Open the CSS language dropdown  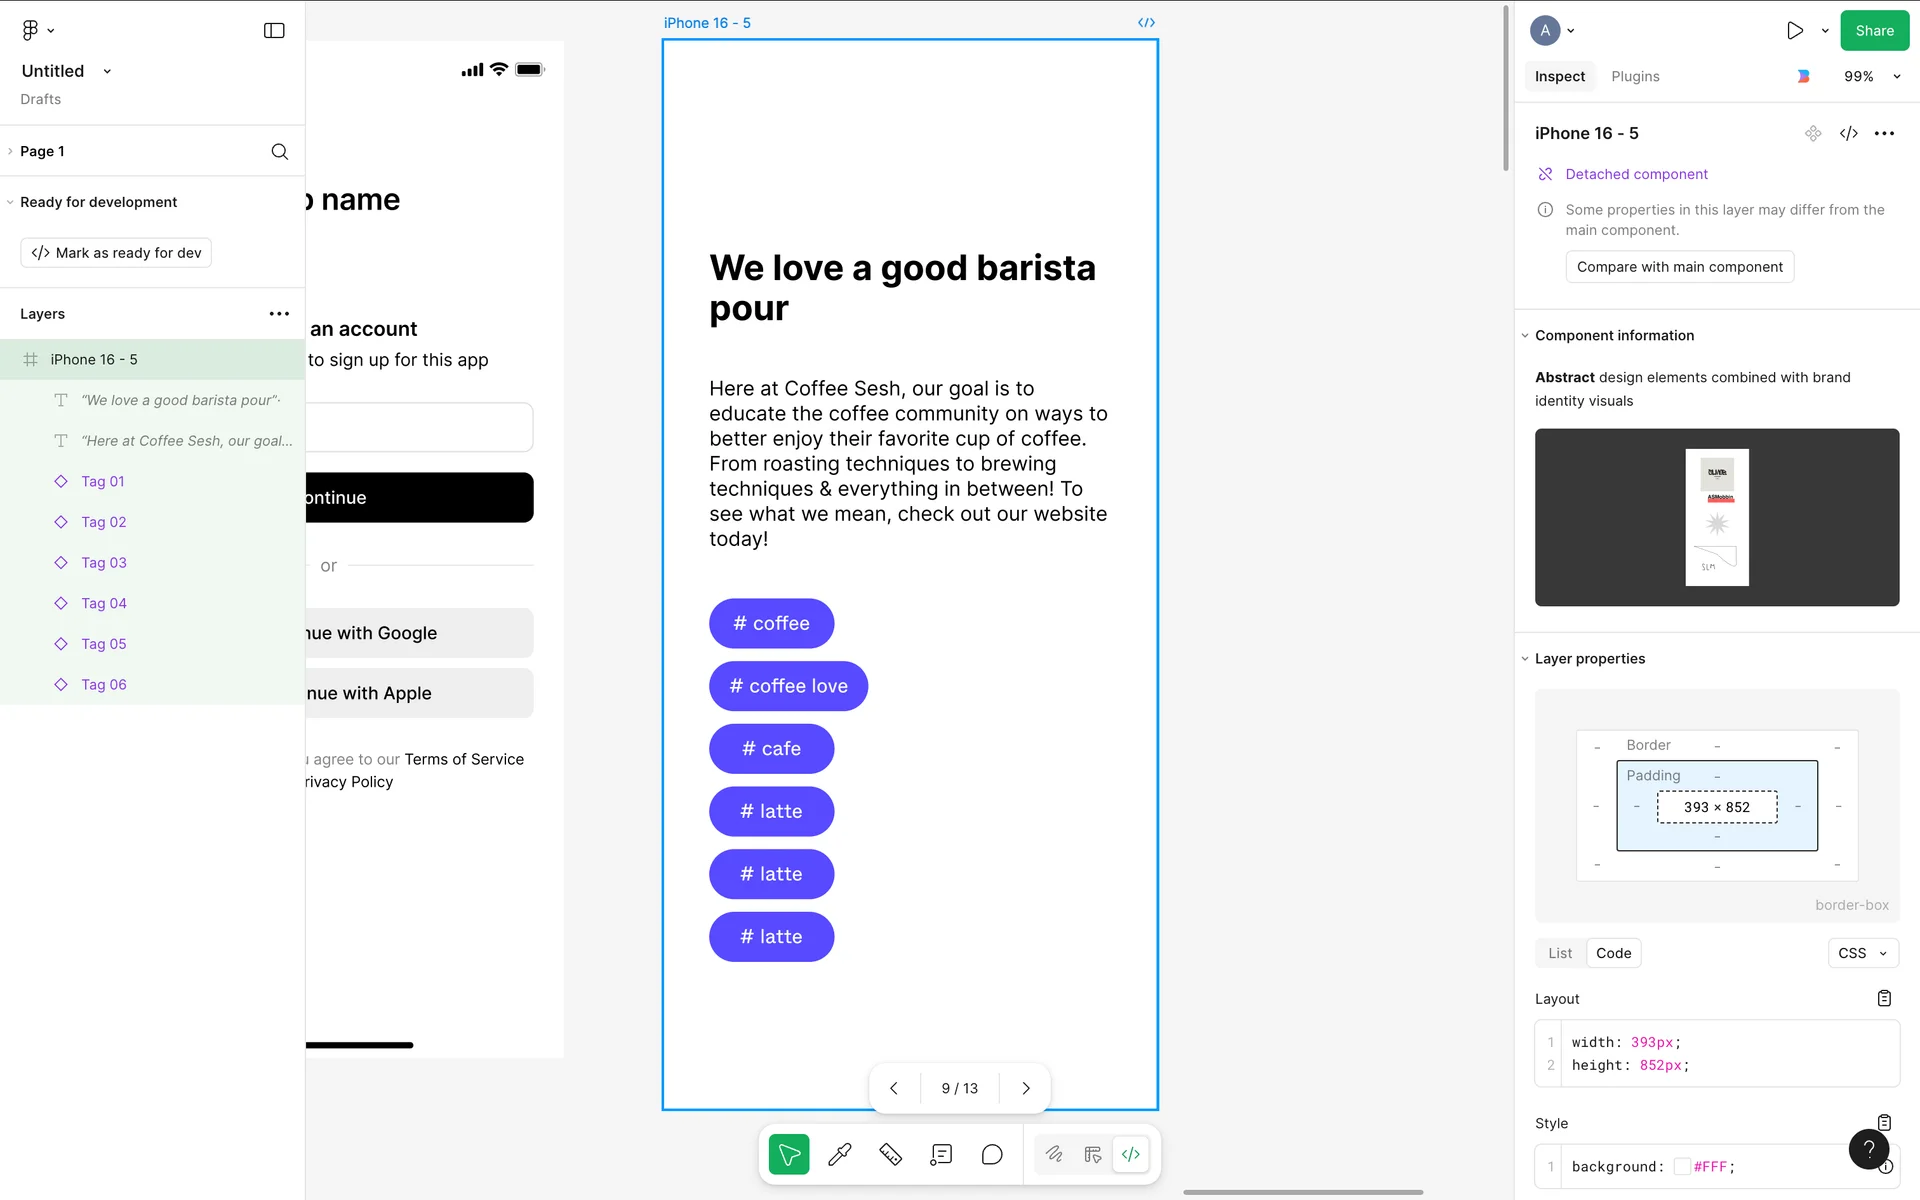click(1862, 953)
